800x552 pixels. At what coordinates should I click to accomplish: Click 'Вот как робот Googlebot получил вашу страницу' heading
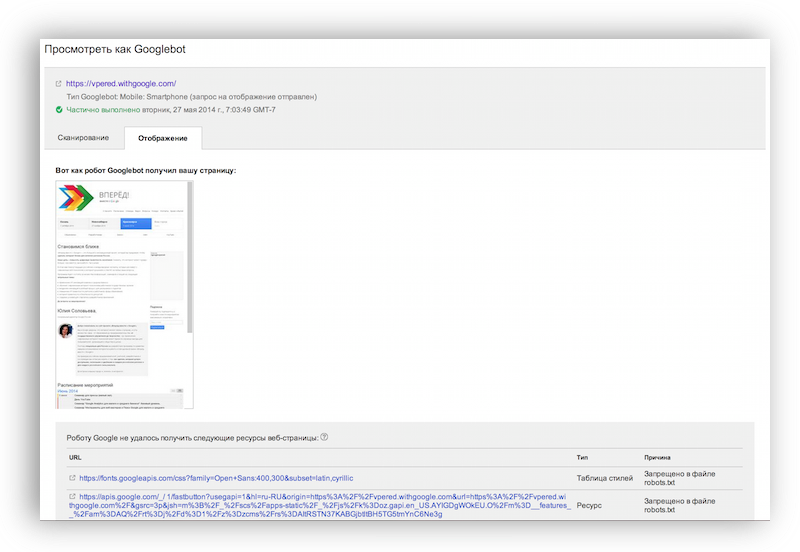[146, 170]
